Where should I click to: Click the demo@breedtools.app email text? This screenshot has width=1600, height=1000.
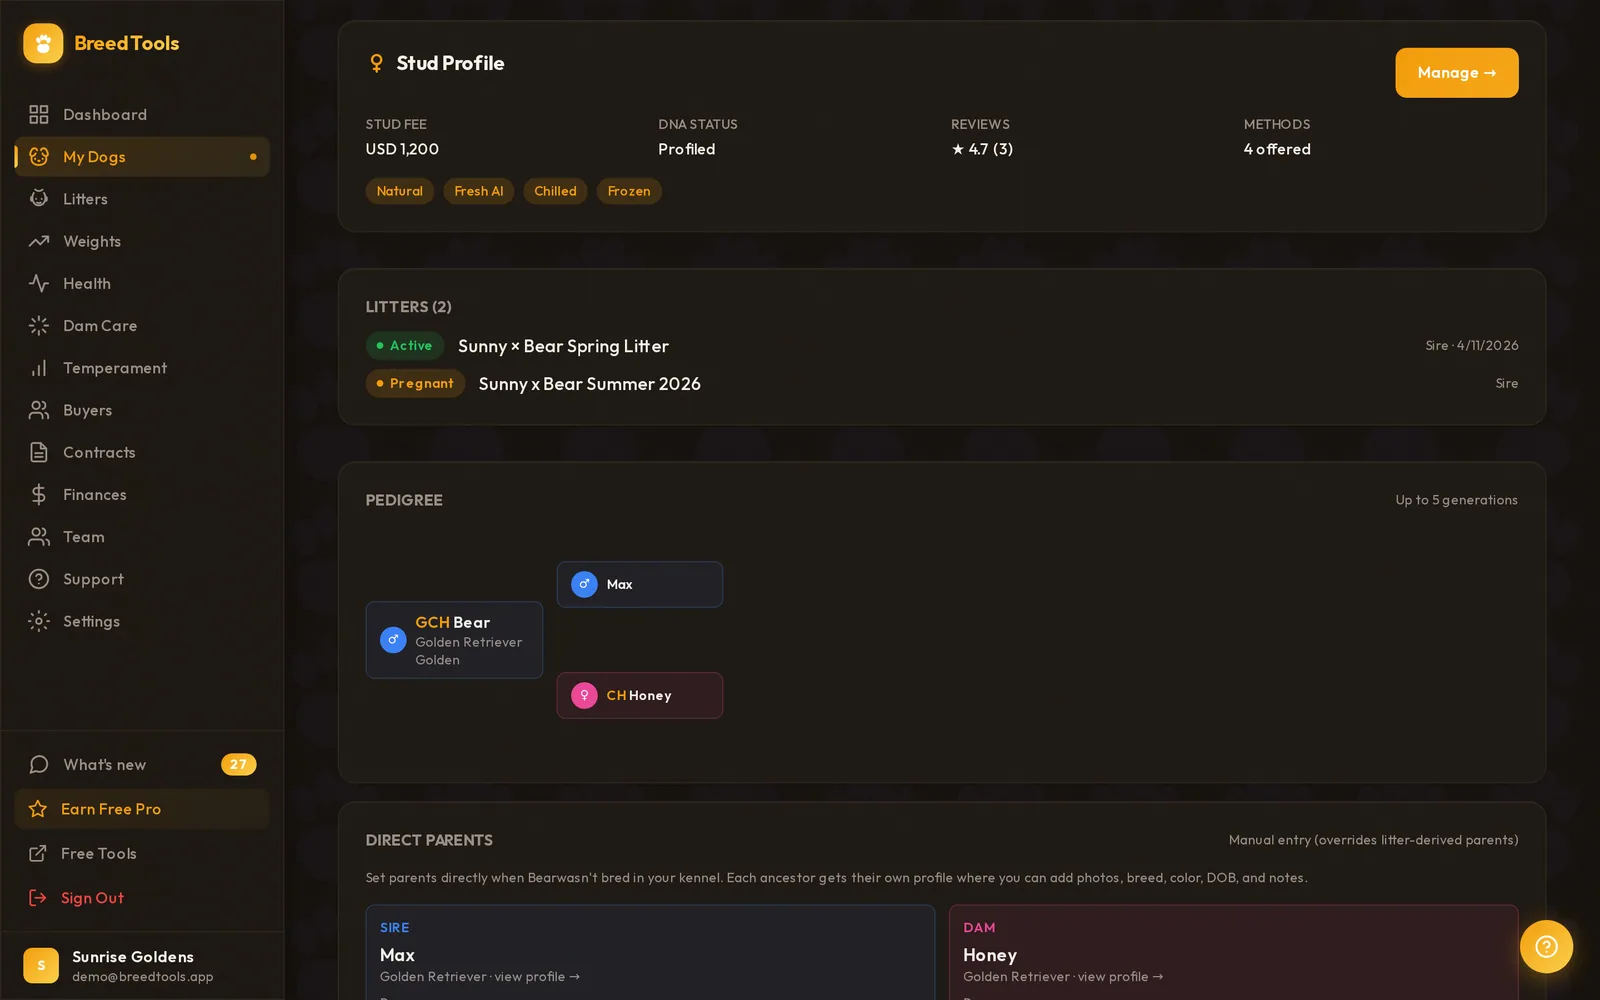point(143,977)
